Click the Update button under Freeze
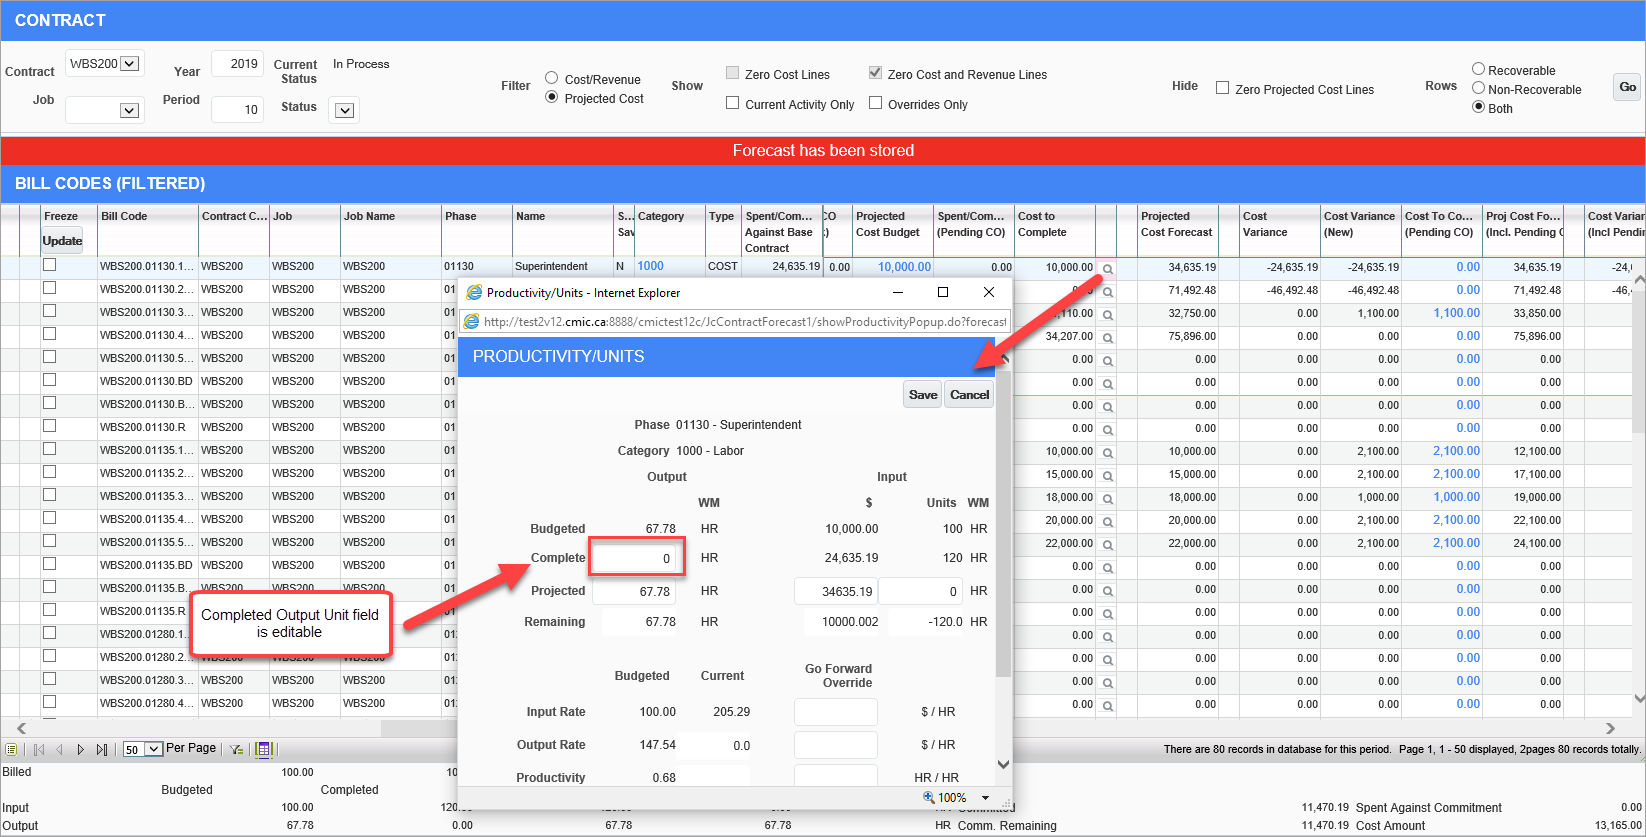 [62, 241]
